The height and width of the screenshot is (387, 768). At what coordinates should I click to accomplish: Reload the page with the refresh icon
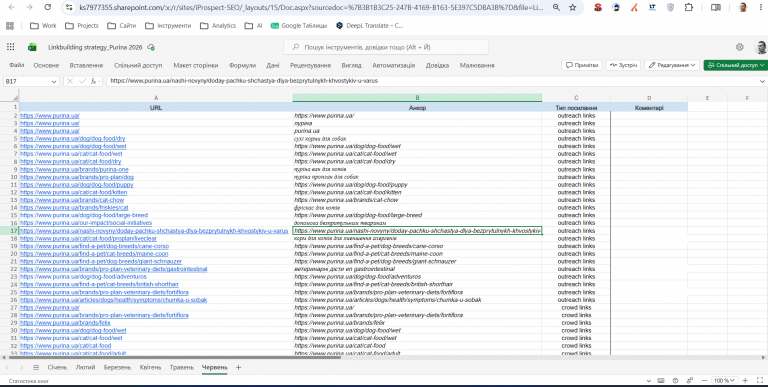(x=48, y=7)
